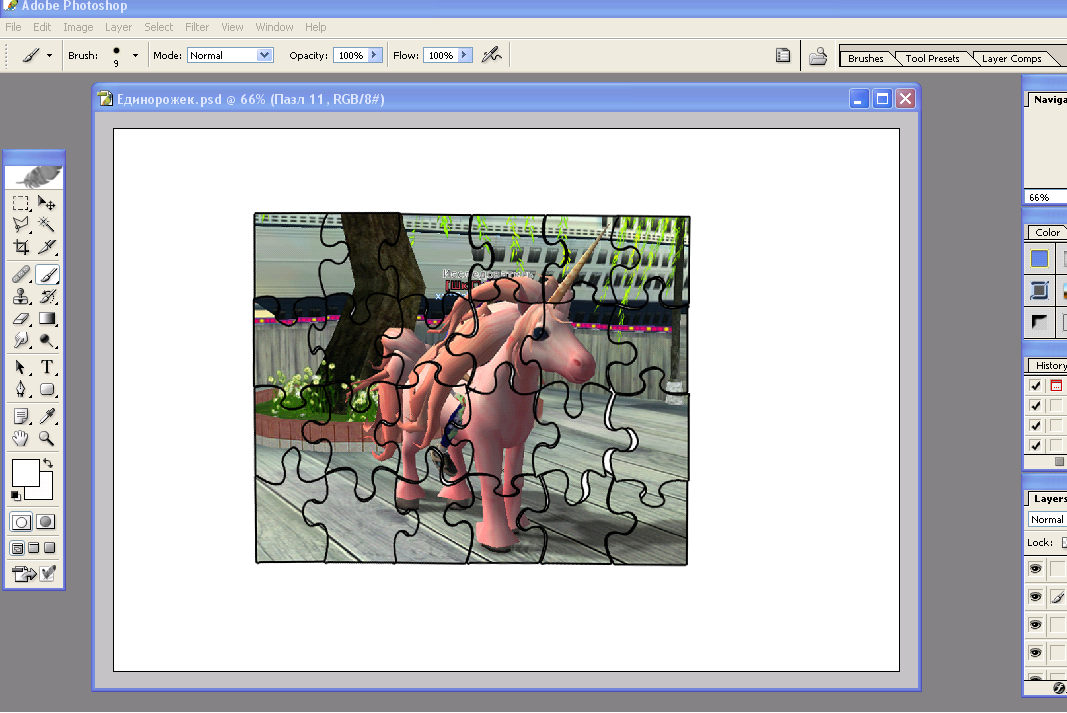Screen dimensions: 1067x713
Task: Select the Smudge tool
Action: point(21,339)
